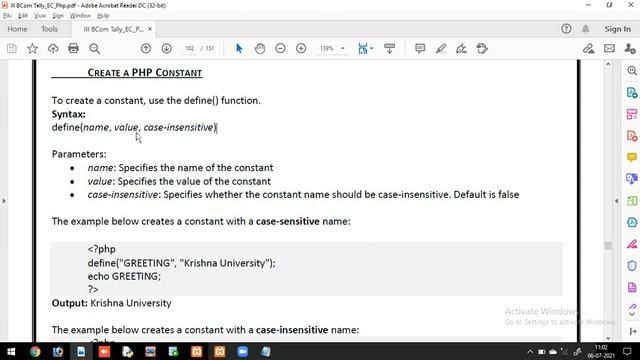Select the Highlight text pen tool
Image resolution: width=640 pixels, height=360 pixels.
440,49
